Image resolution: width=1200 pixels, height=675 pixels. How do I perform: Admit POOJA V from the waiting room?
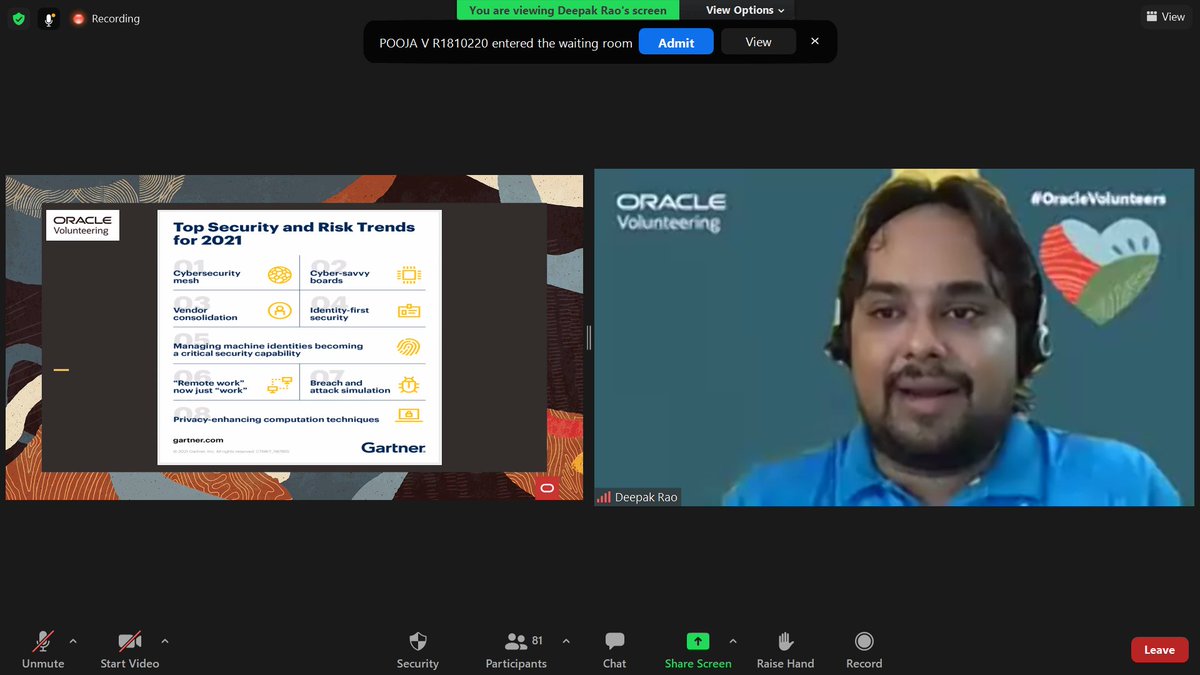pos(676,41)
